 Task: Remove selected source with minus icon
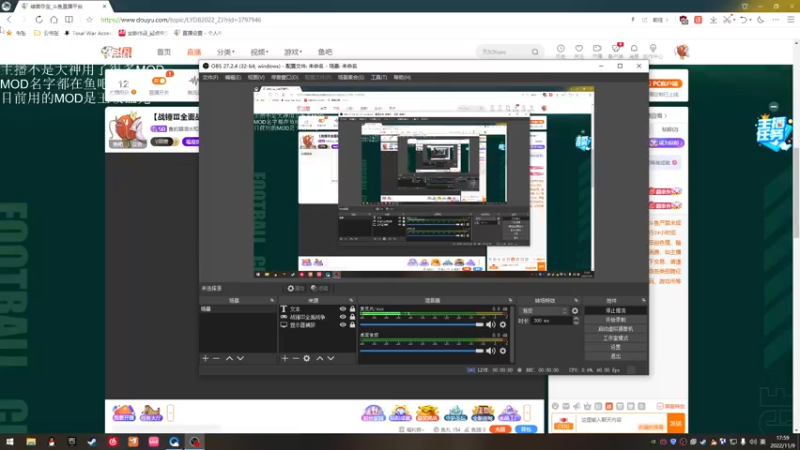point(295,359)
